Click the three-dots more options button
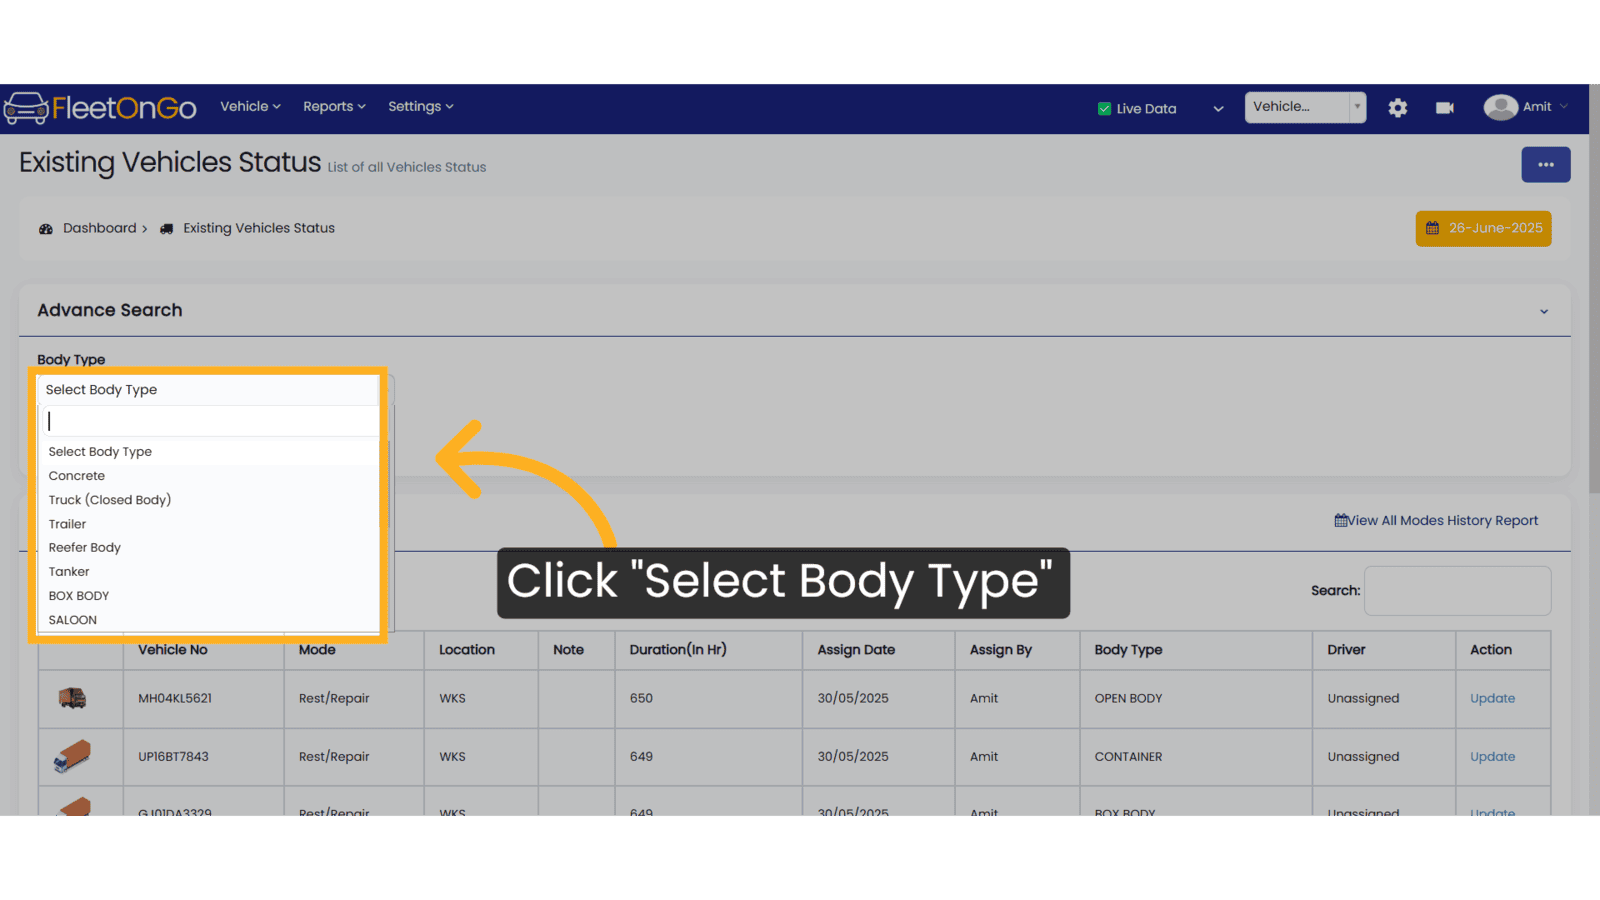 point(1545,165)
